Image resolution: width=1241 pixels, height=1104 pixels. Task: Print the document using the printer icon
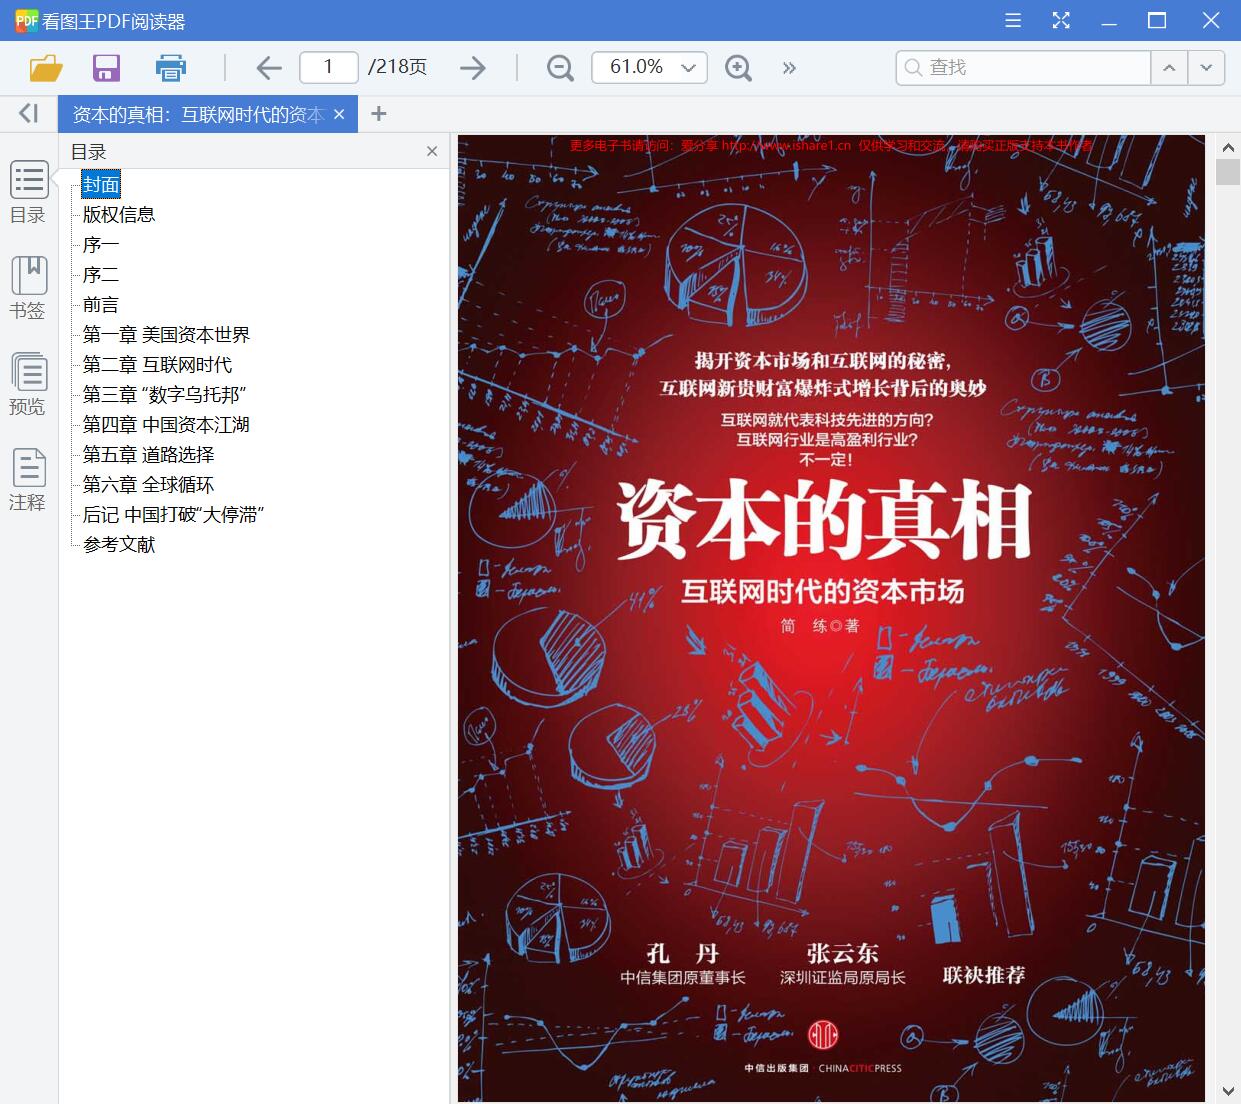coord(171,68)
